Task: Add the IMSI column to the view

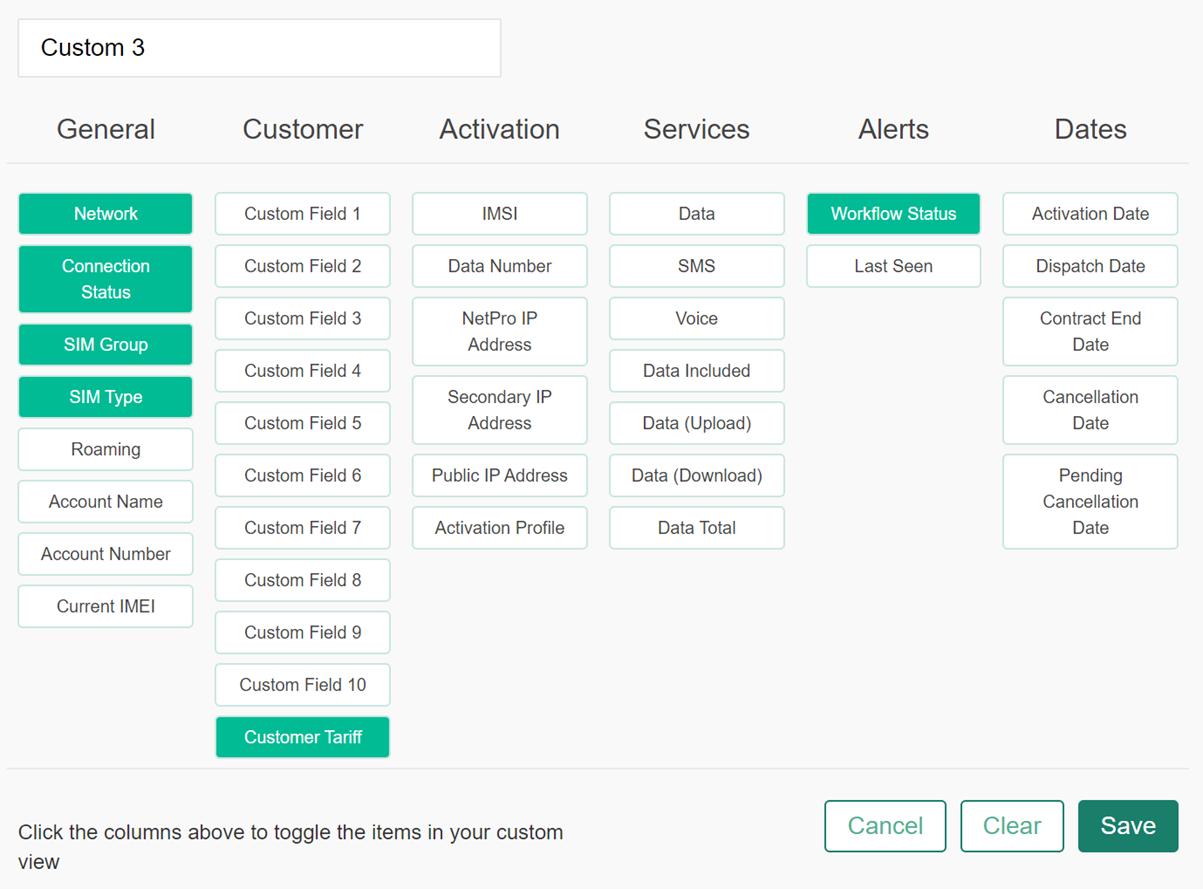Action: [x=499, y=213]
